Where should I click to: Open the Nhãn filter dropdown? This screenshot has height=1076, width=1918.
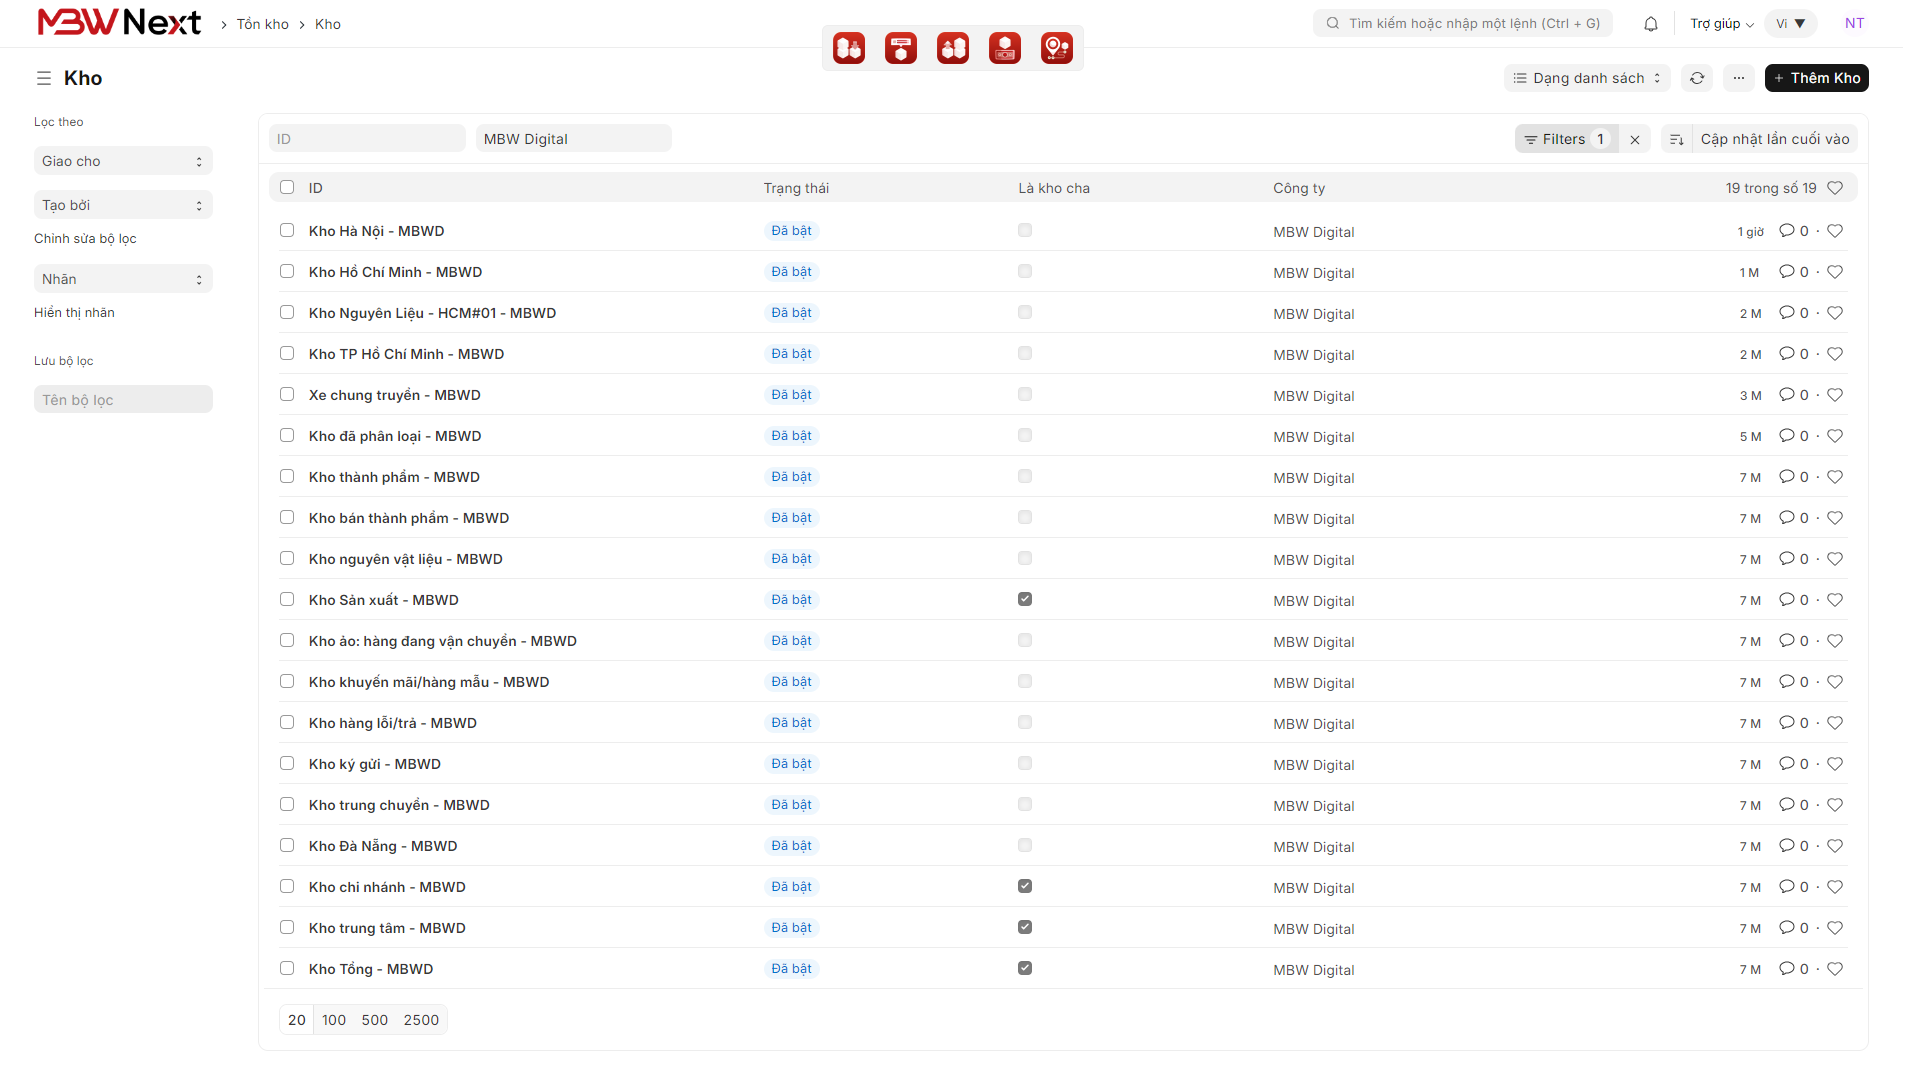click(x=123, y=279)
